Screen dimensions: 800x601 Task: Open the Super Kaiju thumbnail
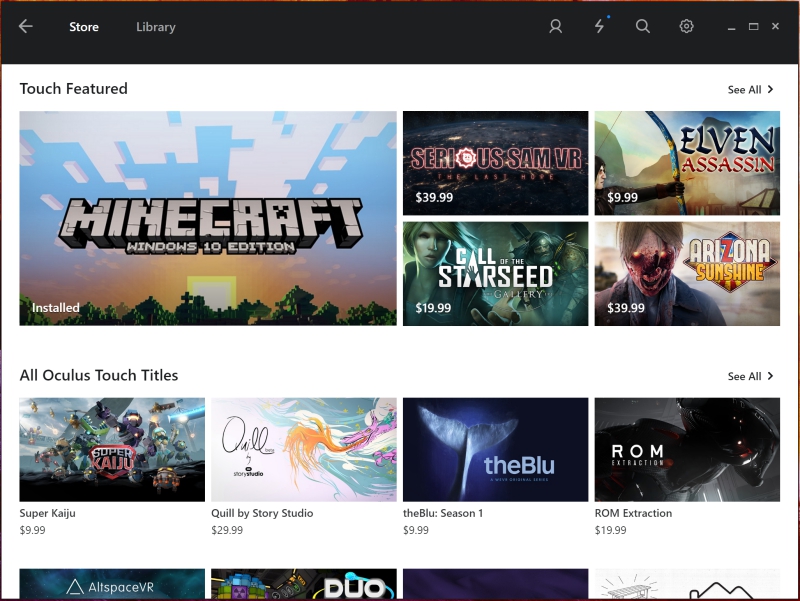coord(112,449)
